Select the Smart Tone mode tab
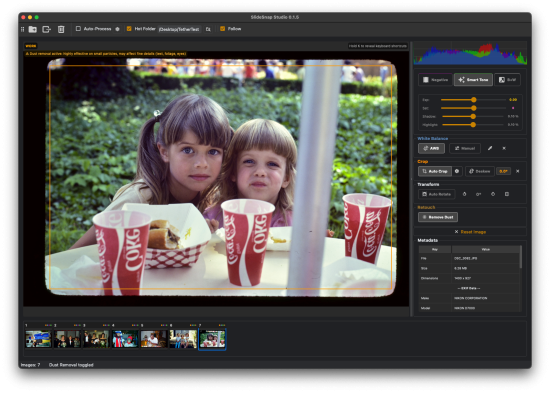The width and height of the screenshot is (550, 393). point(473,80)
